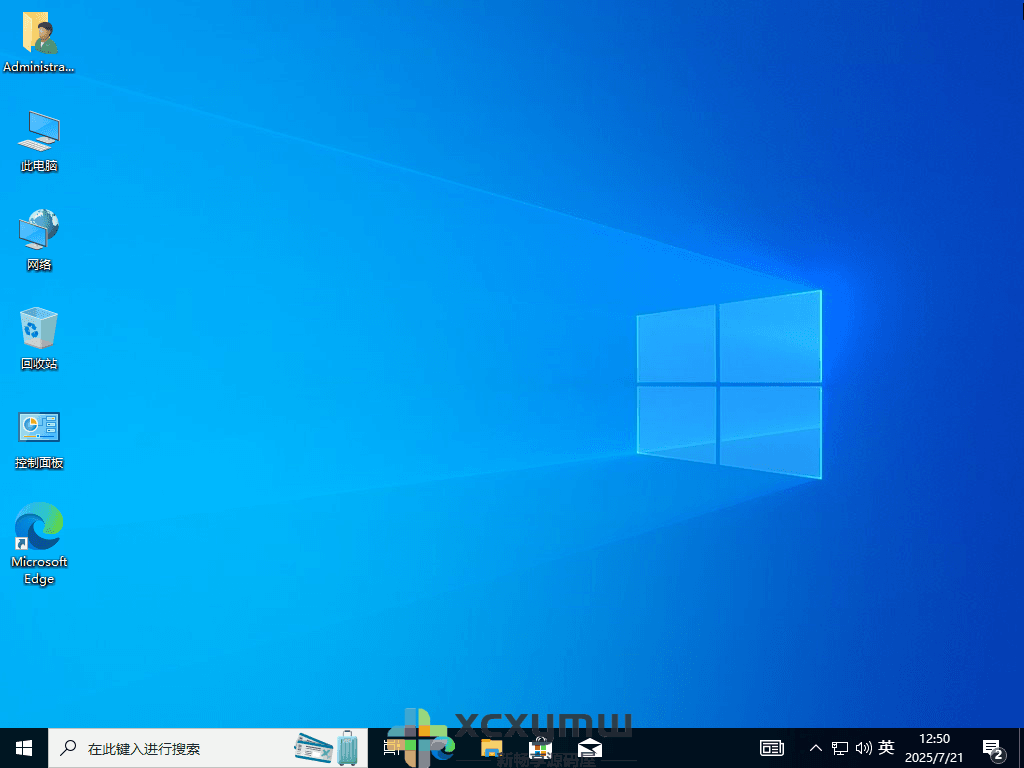Open the volume control slider
The width and height of the screenshot is (1024, 768).
coord(864,747)
